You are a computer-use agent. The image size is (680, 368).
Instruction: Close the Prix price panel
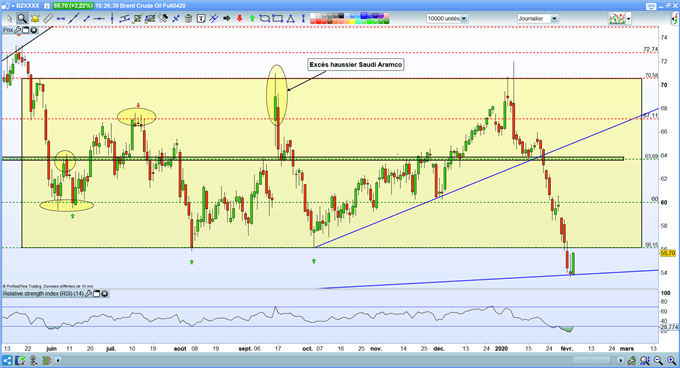[33, 30]
